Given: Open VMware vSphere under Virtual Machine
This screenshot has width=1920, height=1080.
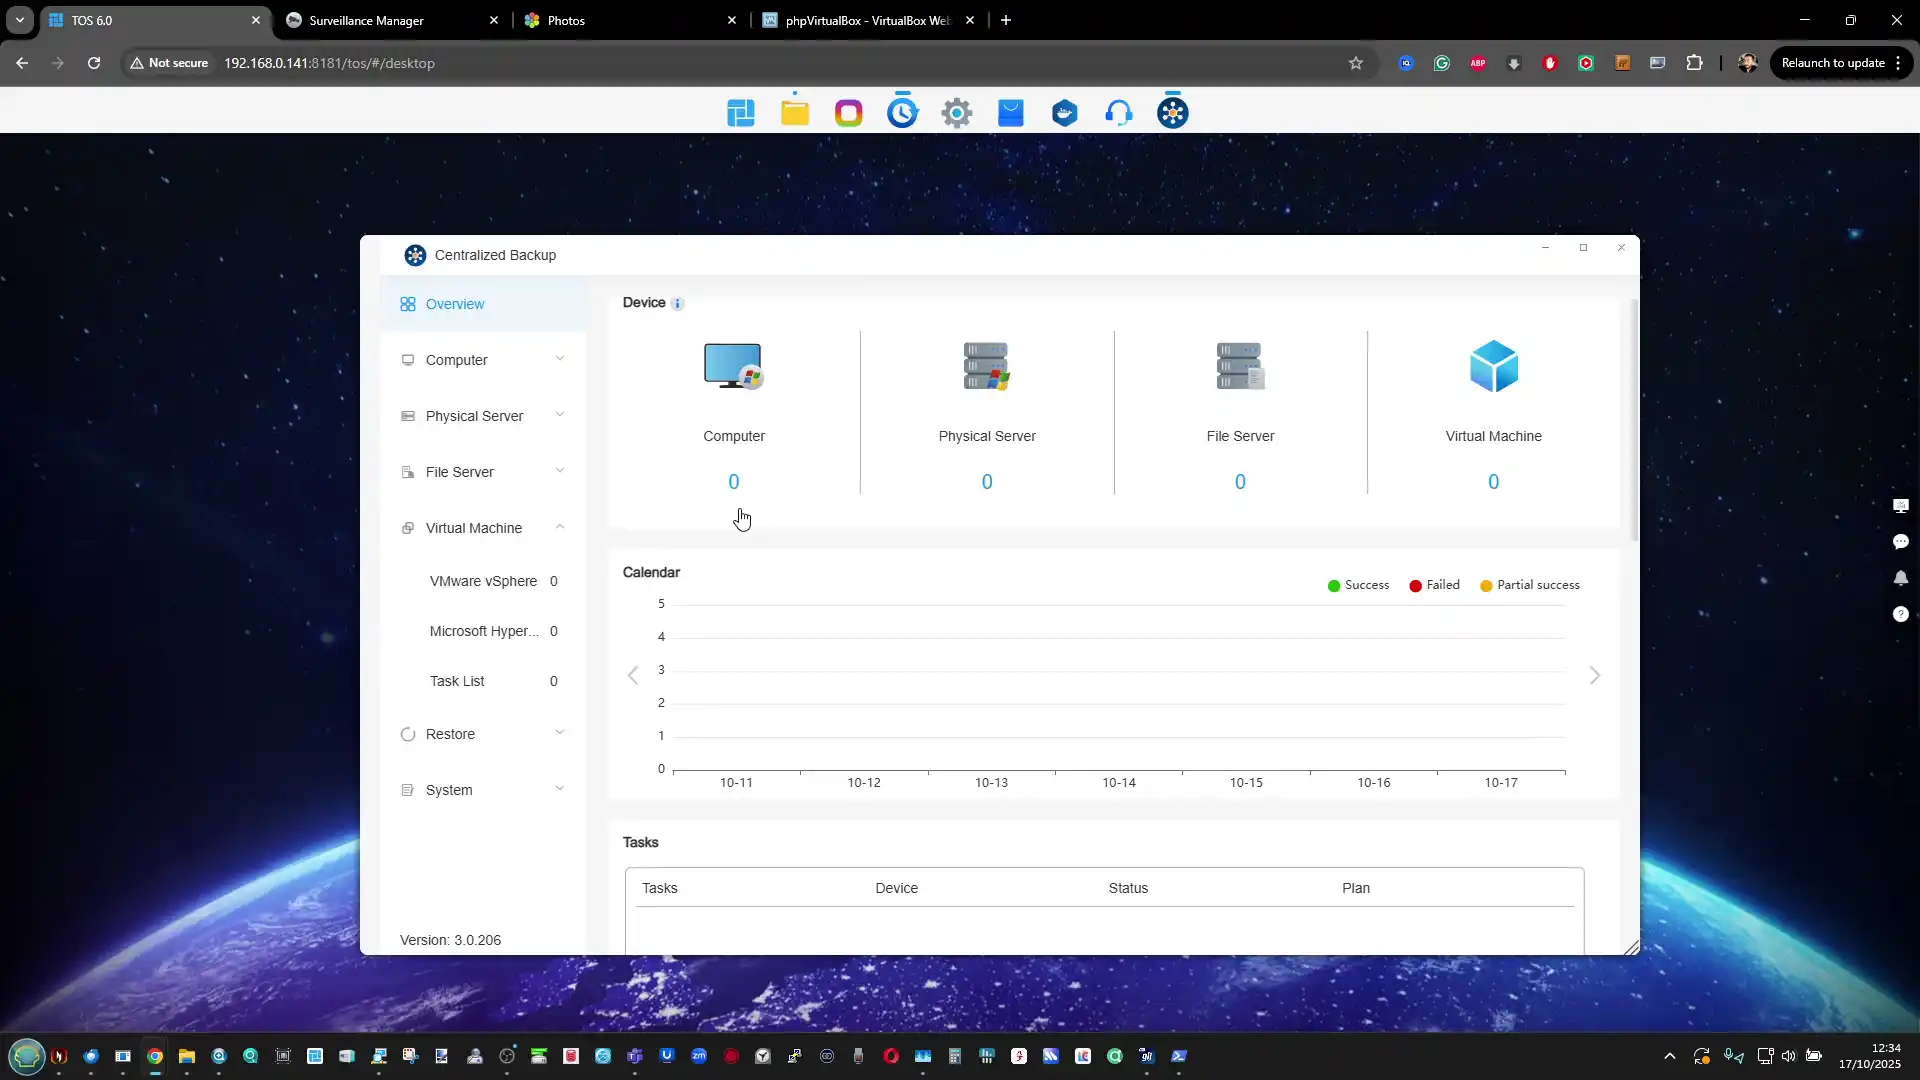Looking at the screenshot, I should pyautogui.click(x=483, y=581).
